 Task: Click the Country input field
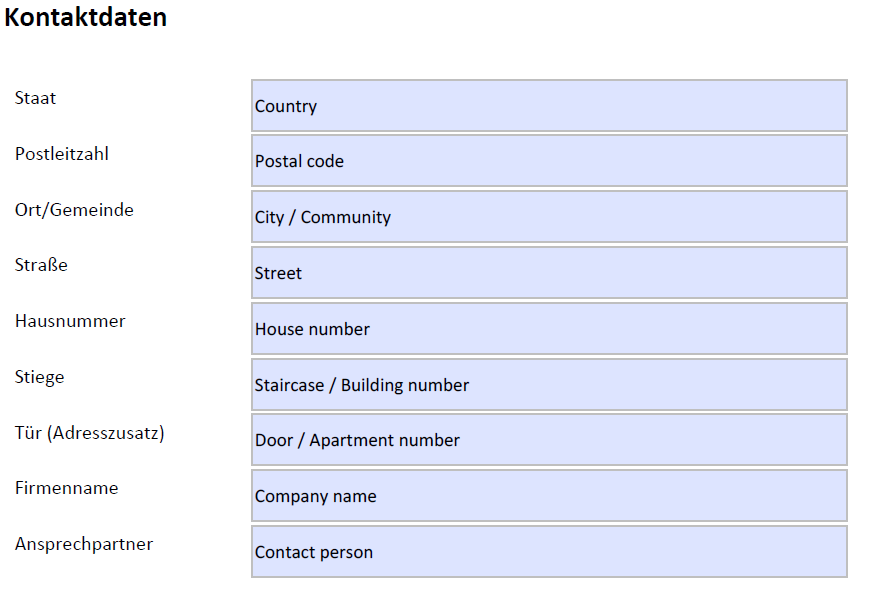click(x=549, y=106)
